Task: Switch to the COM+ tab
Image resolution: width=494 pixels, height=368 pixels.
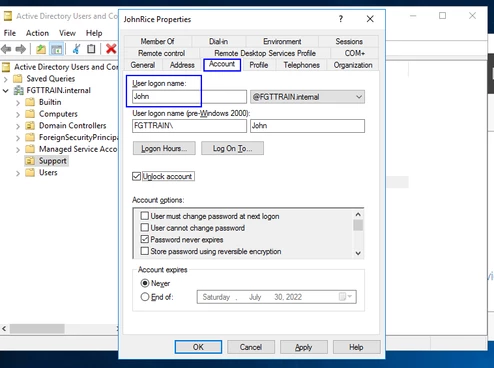Action: click(x=355, y=53)
